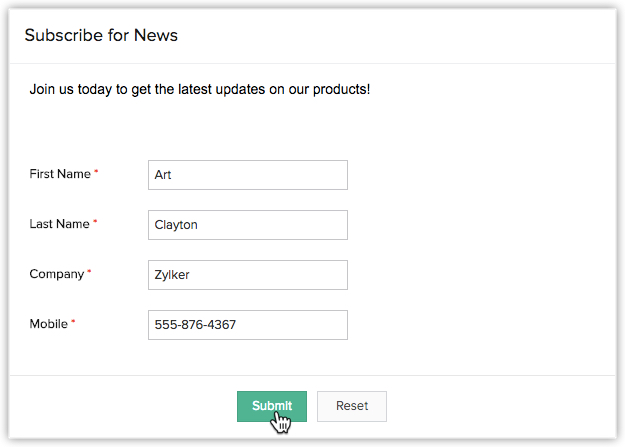Click the Subscribe for News heading

(x=101, y=35)
